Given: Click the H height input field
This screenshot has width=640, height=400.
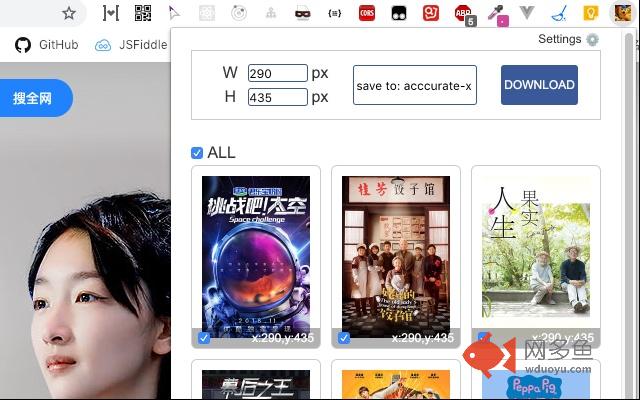Looking at the screenshot, I should [278, 97].
